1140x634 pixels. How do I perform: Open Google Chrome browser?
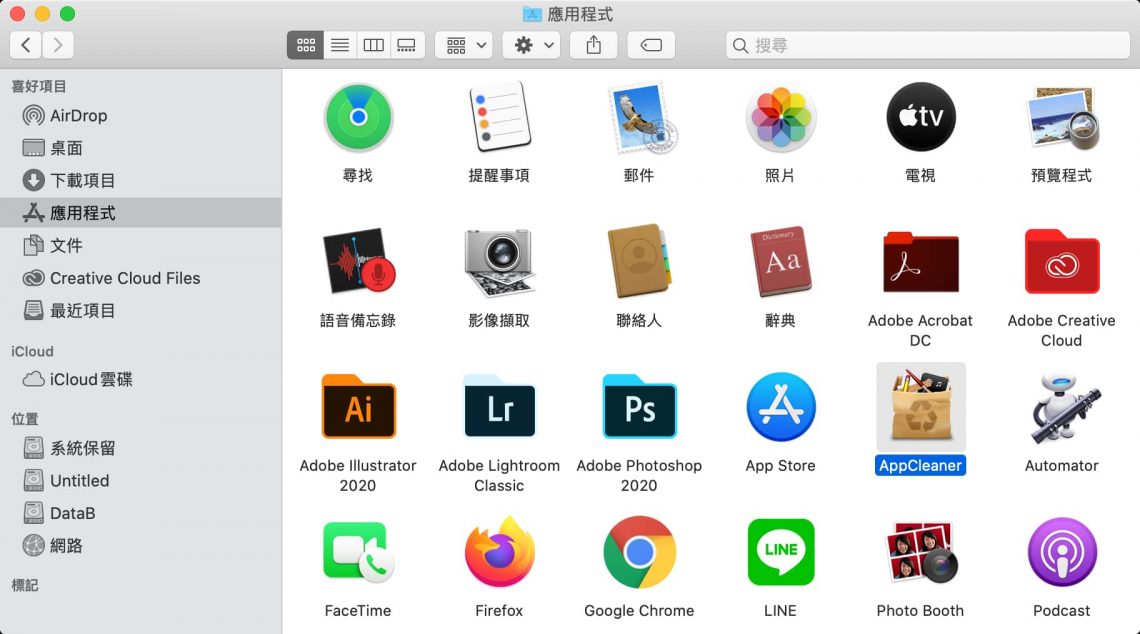(639, 551)
